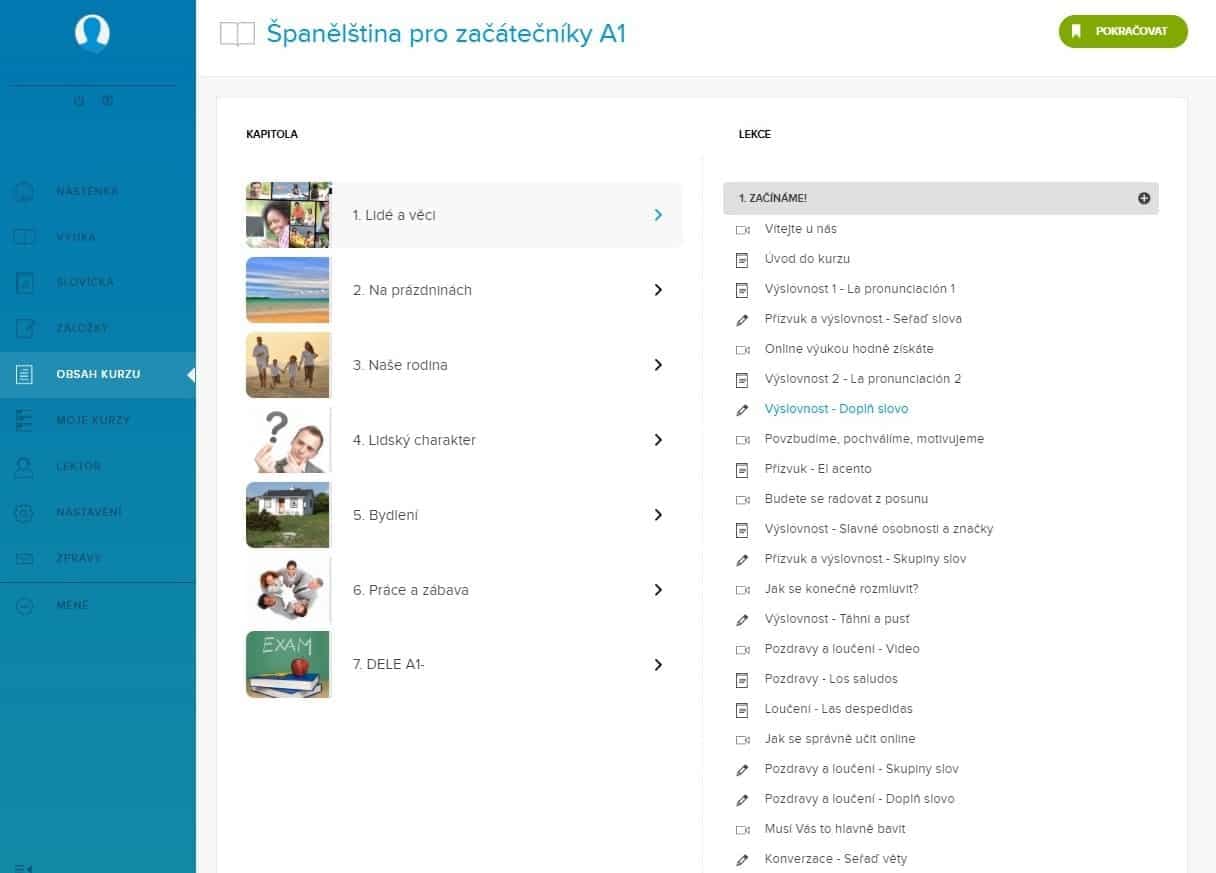Click the pencil icon beside Pozdravy a loučení - Doplň slovo

742,799
